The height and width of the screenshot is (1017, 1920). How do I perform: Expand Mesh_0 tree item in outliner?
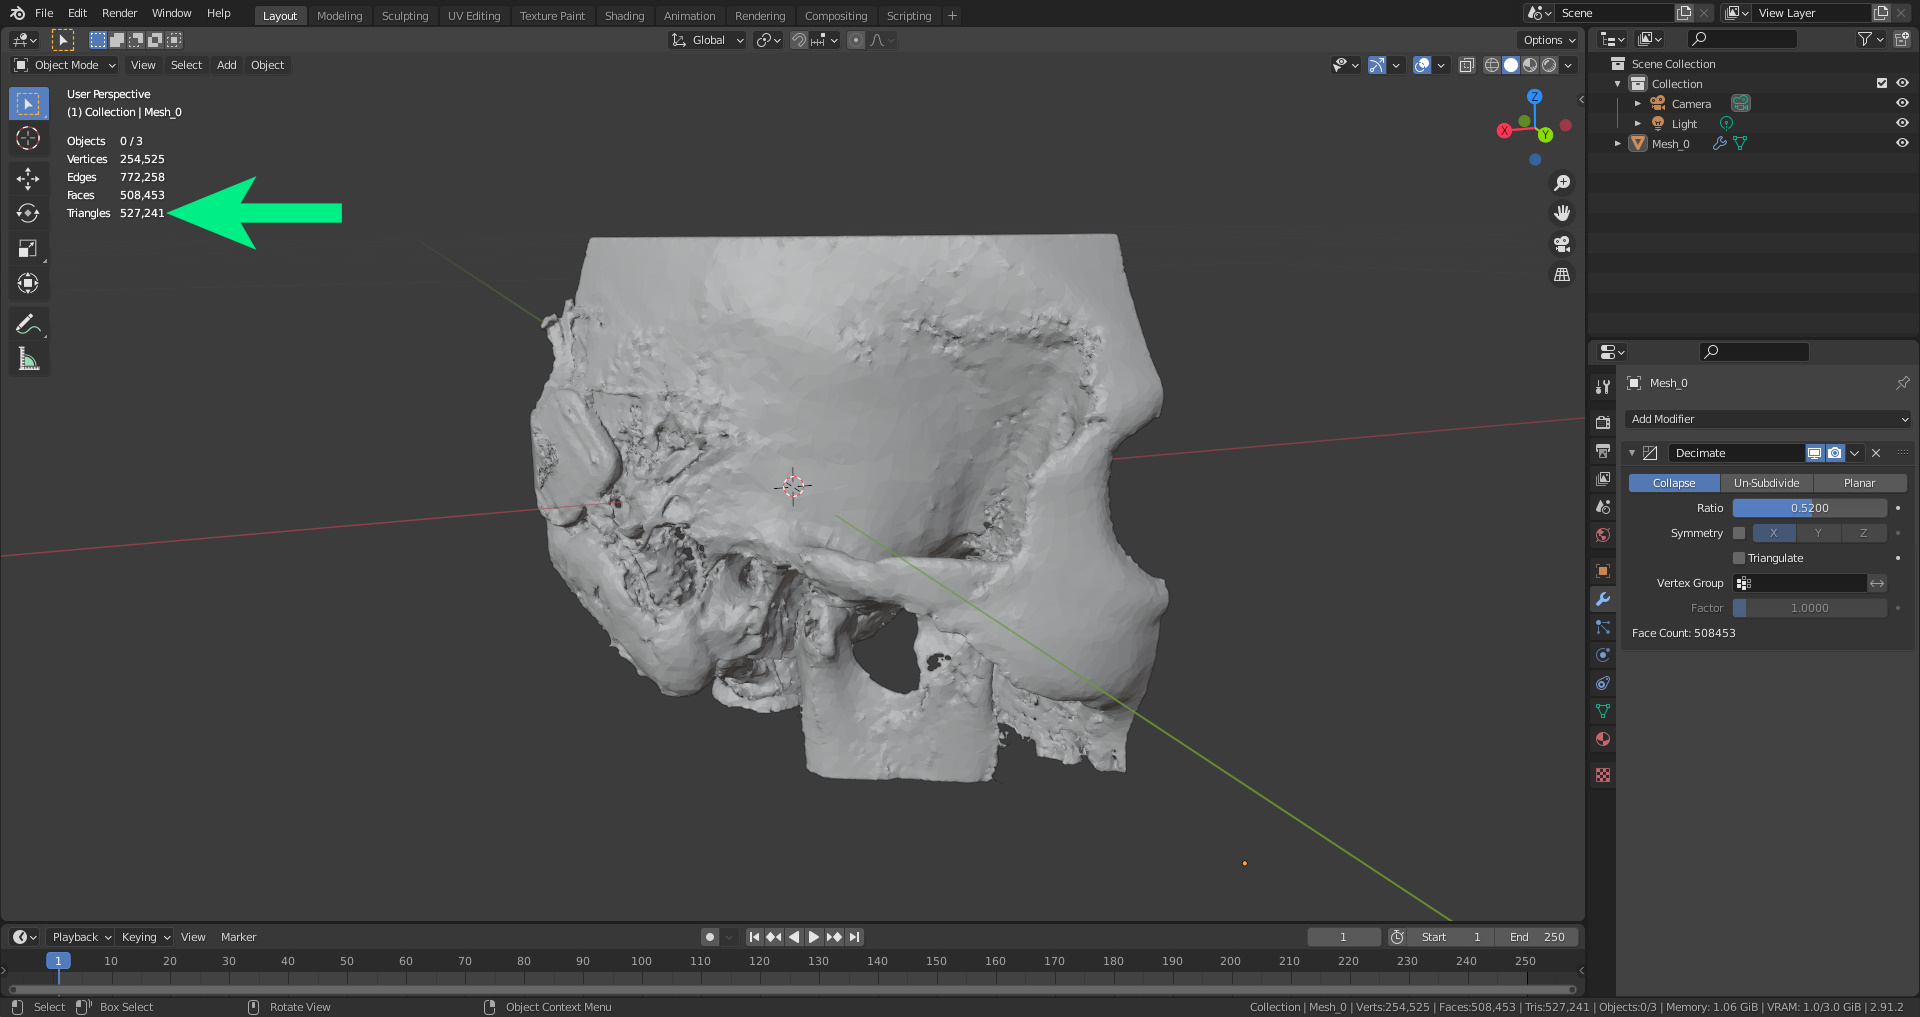coord(1618,143)
